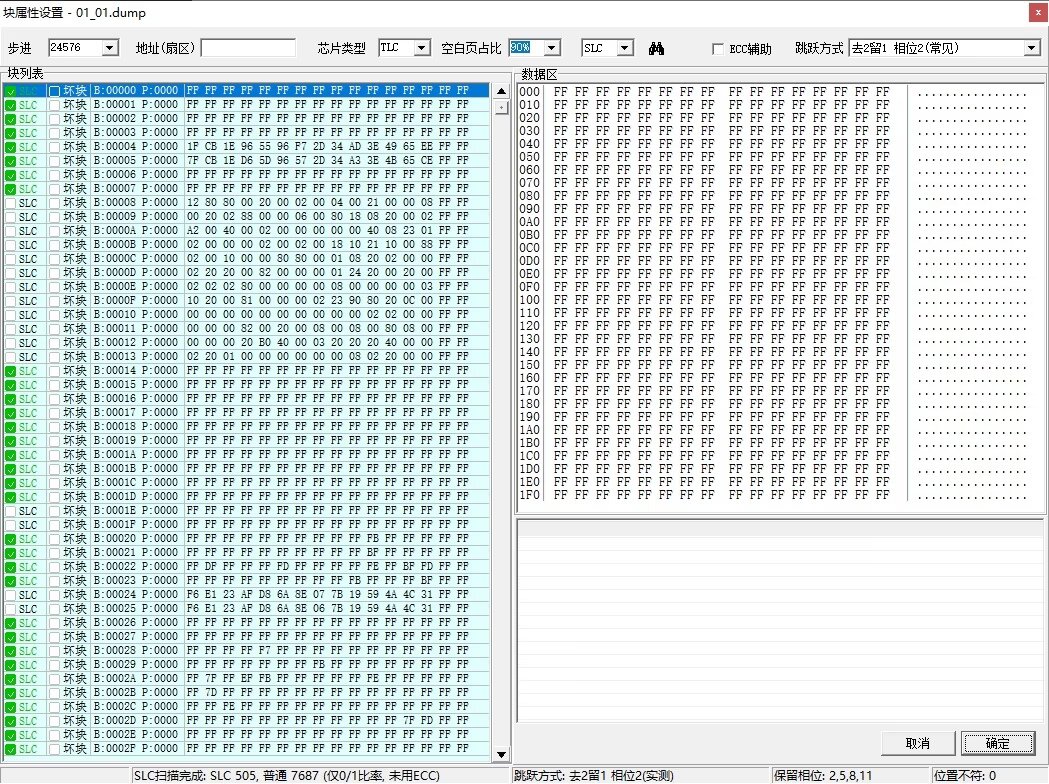Tick SLC checkbox in row B:00008
The height and width of the screenshot is (784, 1049).
[11, 203]
